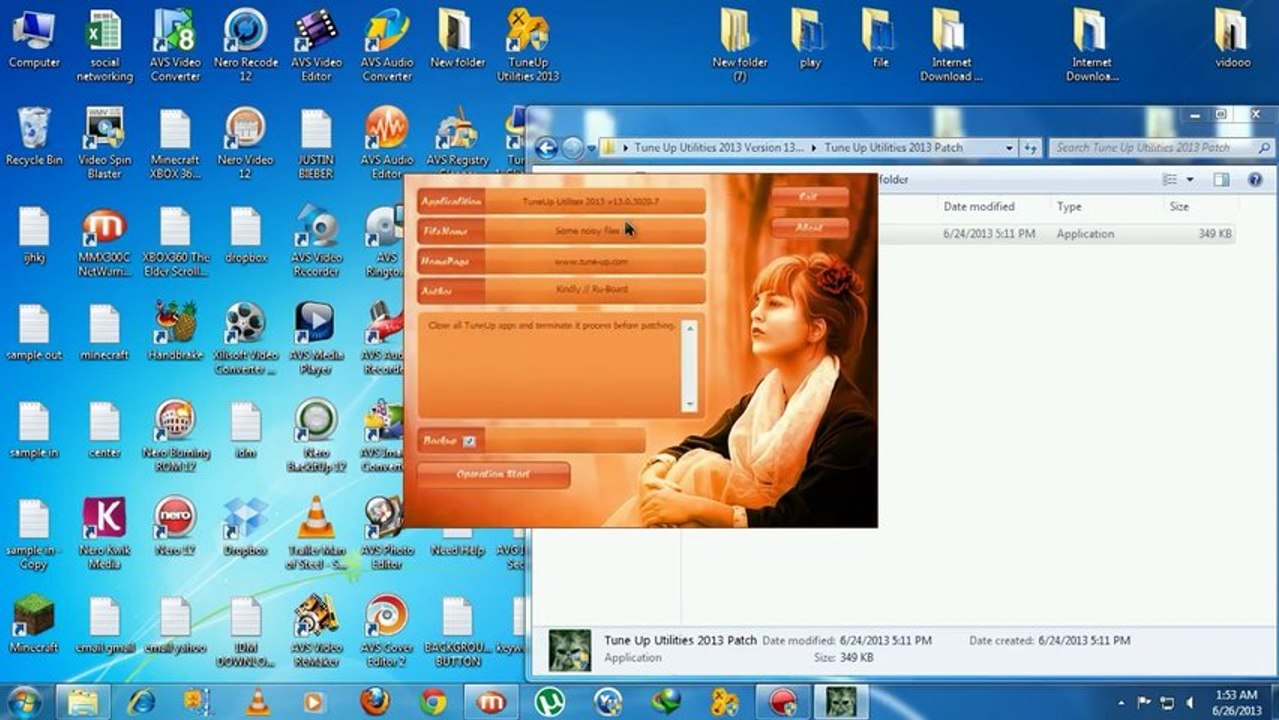Open the address bar history dropdown

(1009, 148)
